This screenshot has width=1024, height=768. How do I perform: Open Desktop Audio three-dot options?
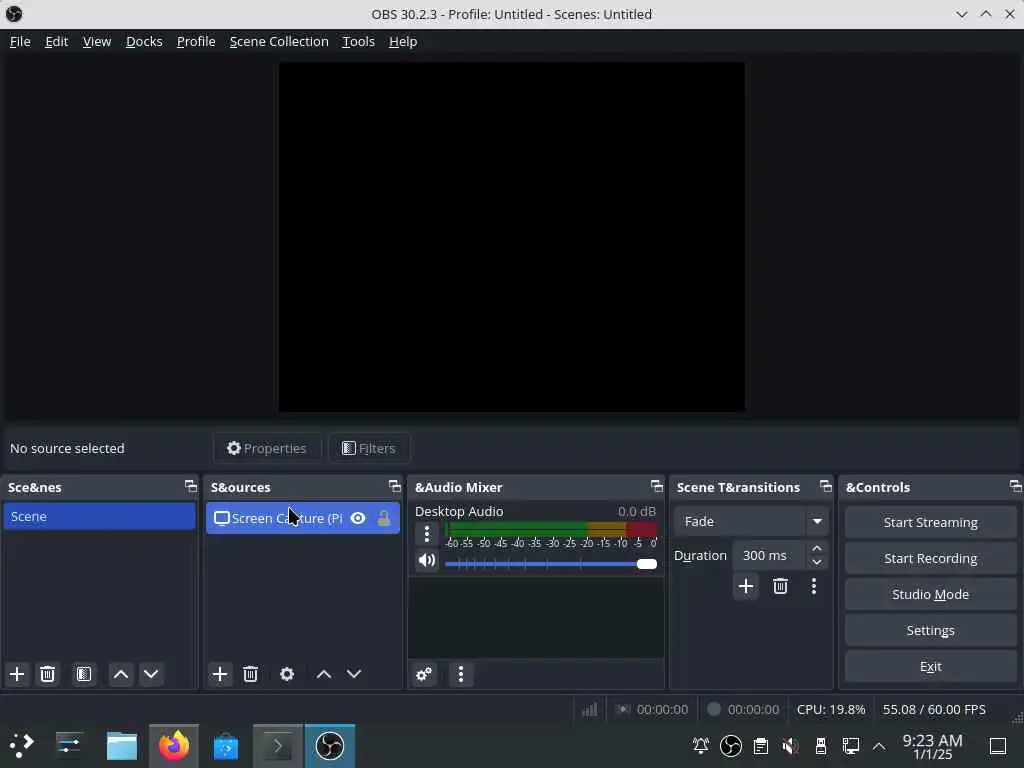pyautogui.click(x=427, y=534)
